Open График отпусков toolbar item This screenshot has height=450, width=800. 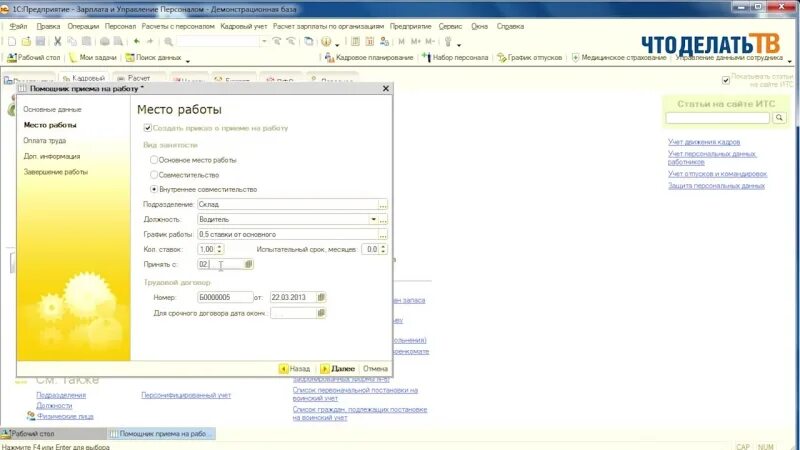[530, 58]
